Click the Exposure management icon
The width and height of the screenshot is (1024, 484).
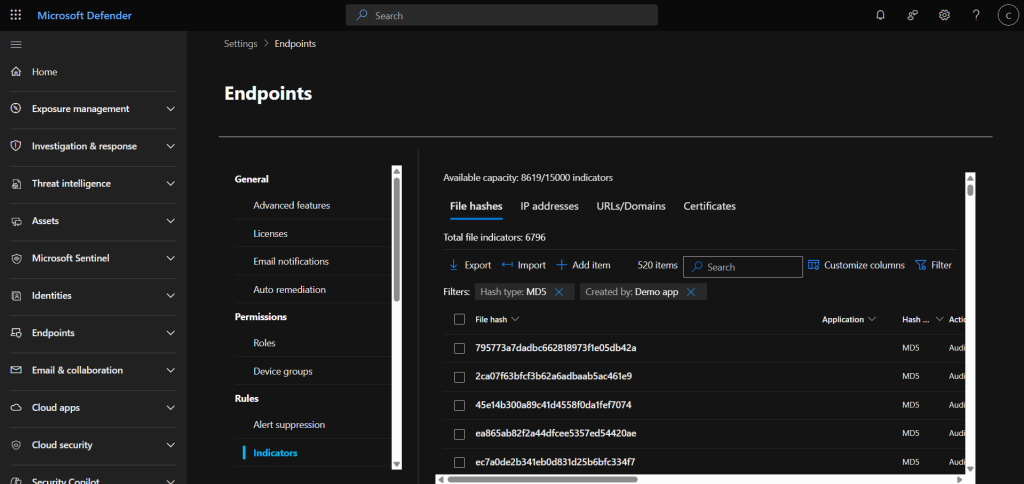tap(17, 109)
